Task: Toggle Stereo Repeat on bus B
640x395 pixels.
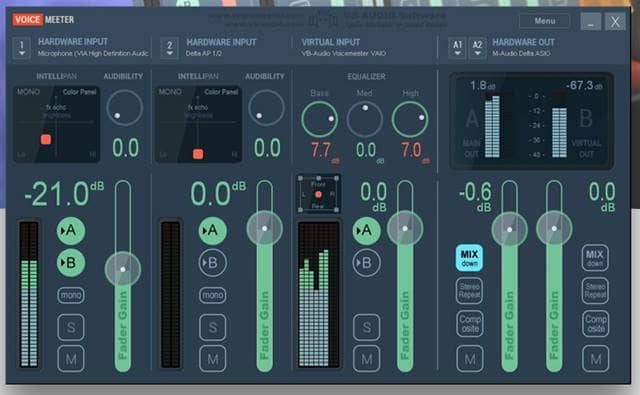Action: coord(595,291)
